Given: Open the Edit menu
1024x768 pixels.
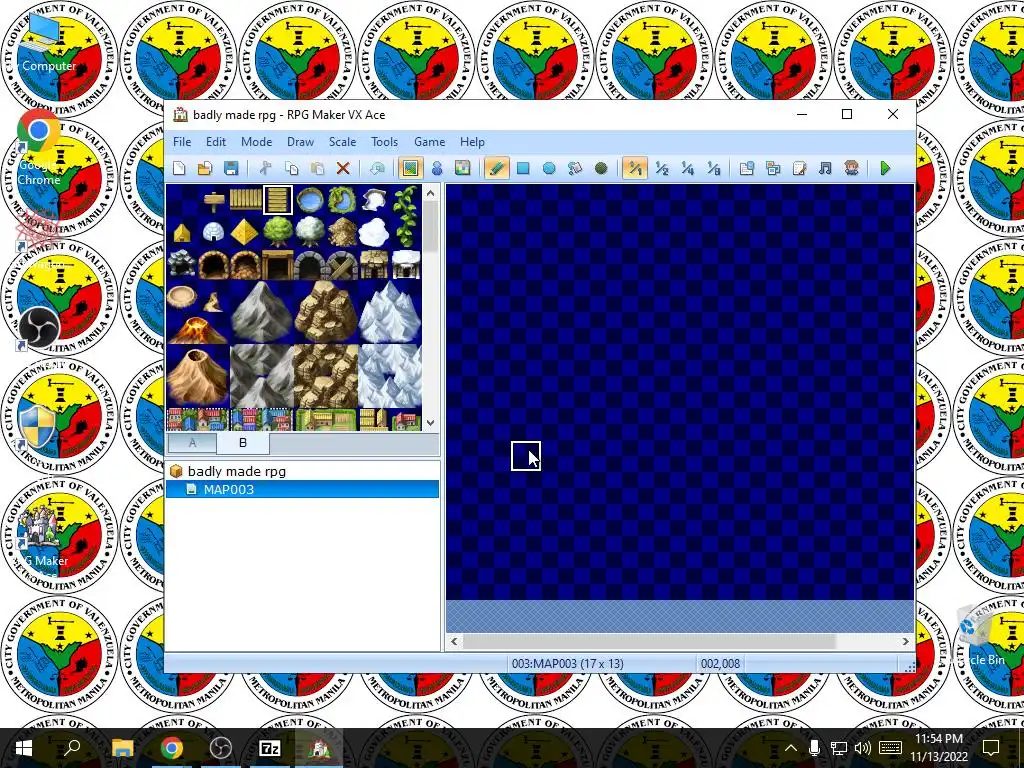Looking at the screenshot, I should click(x=216, y=142).
